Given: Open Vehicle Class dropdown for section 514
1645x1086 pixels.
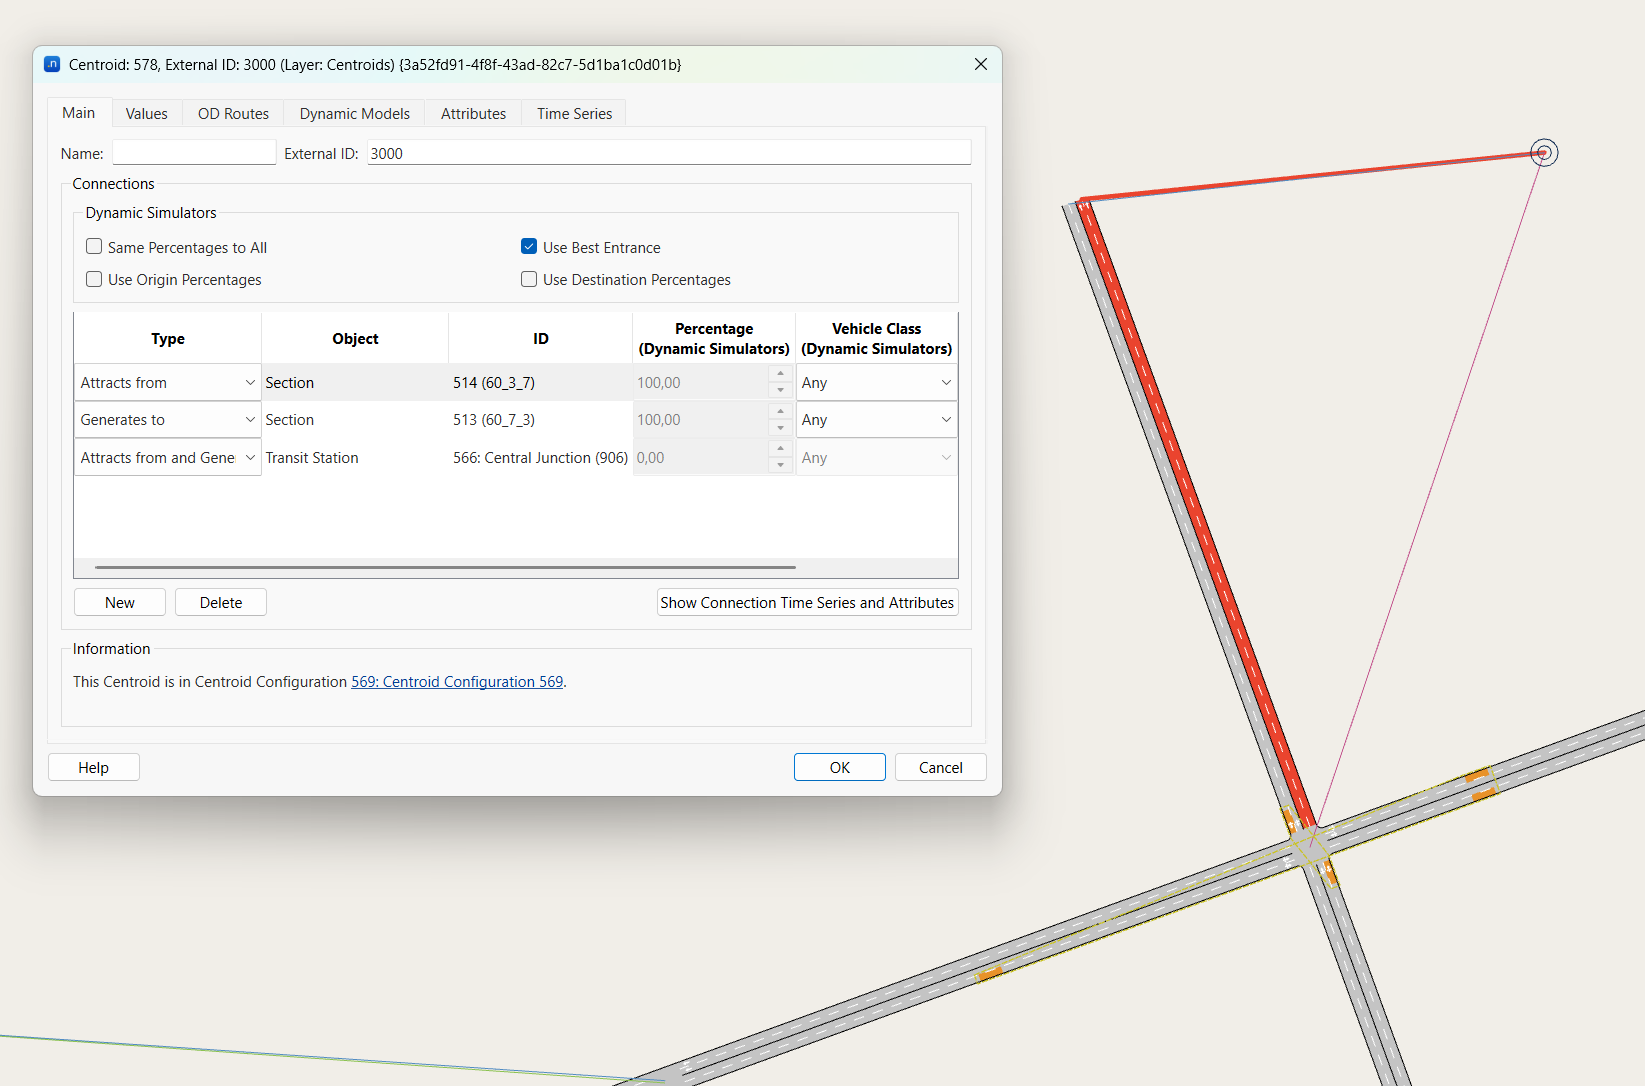Looking at the screenshot, I should 876,382.
